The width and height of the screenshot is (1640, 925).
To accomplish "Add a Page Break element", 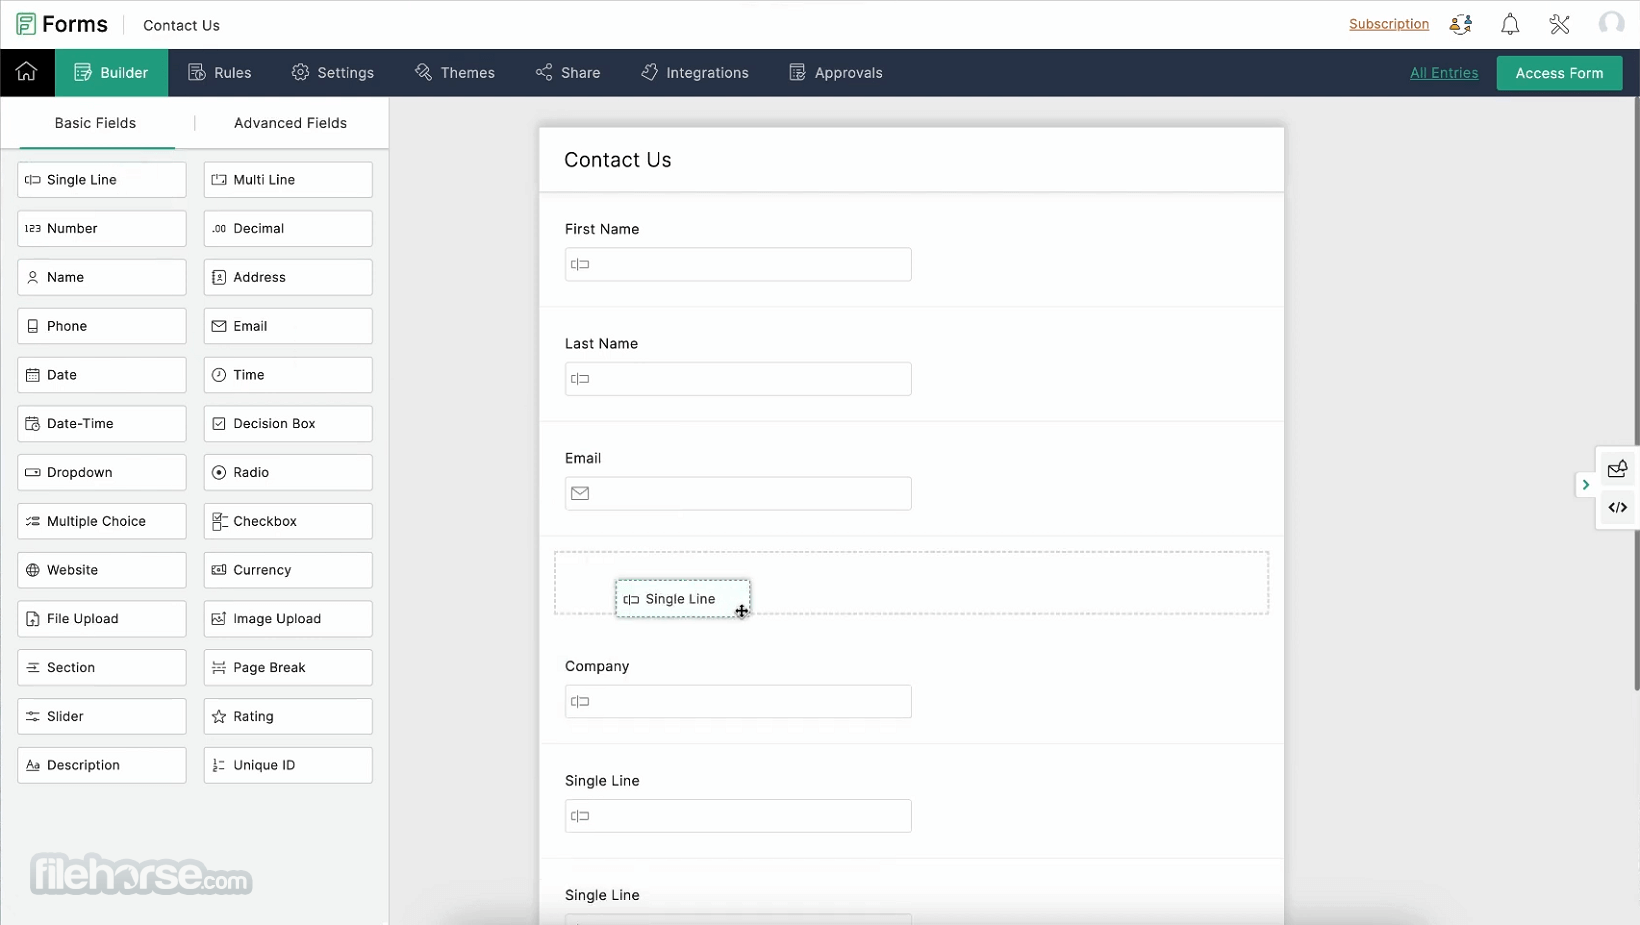I will point(288,667).
